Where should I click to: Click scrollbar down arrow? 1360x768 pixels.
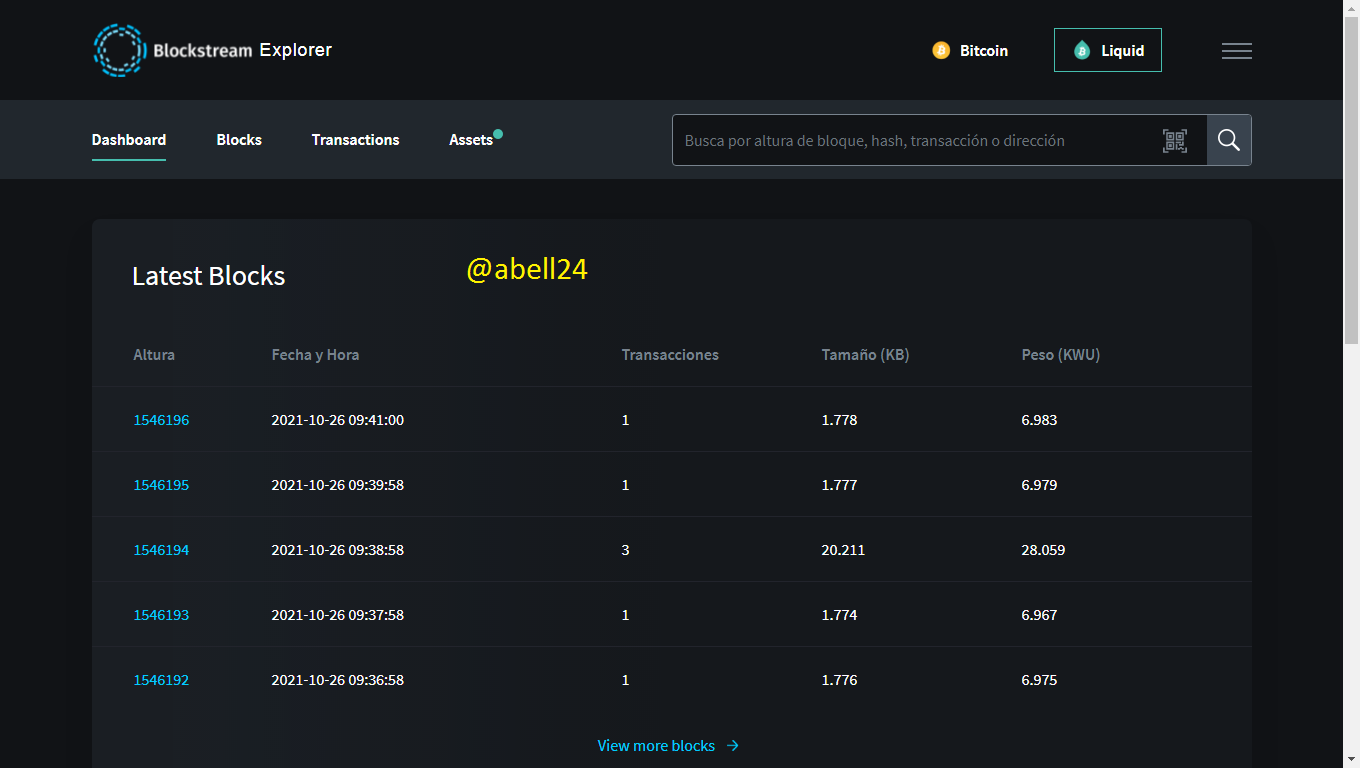click(x=1351, y=759)
